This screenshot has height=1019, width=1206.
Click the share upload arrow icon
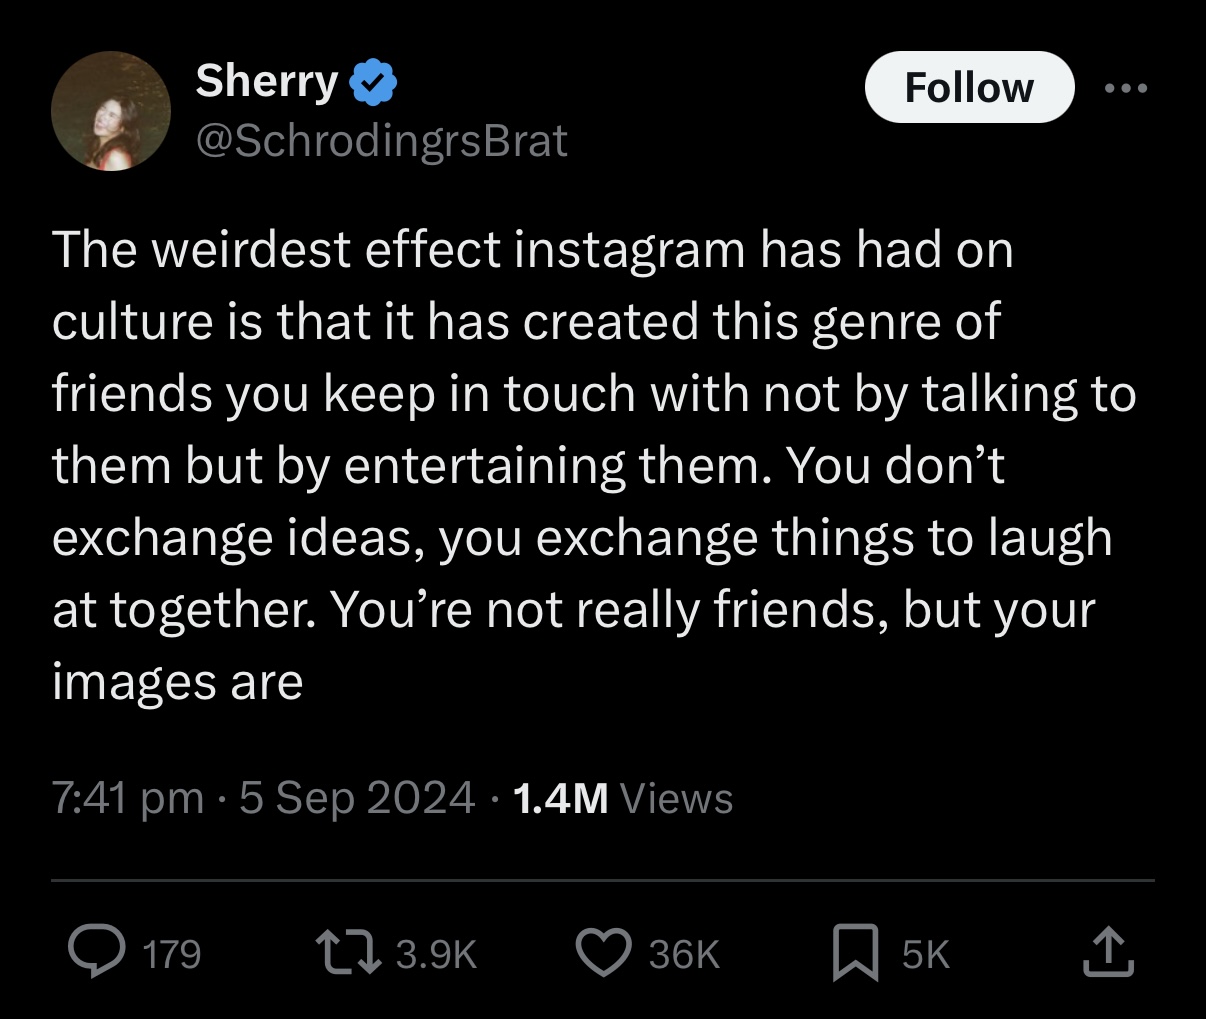[x=1109, y=951]
